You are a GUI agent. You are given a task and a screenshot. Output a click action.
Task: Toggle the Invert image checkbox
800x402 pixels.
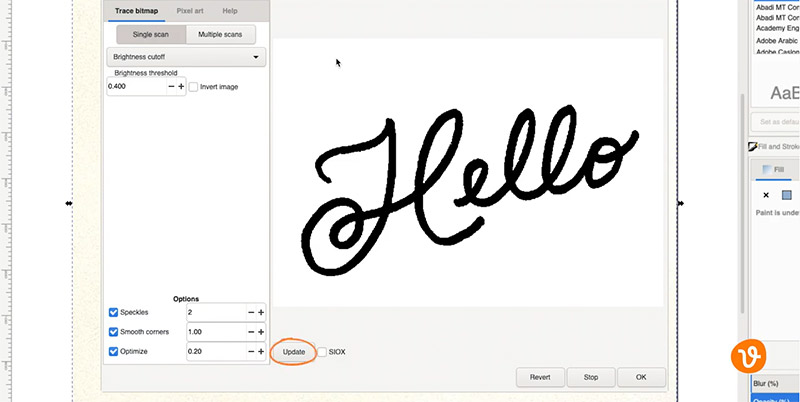[193, 87]
